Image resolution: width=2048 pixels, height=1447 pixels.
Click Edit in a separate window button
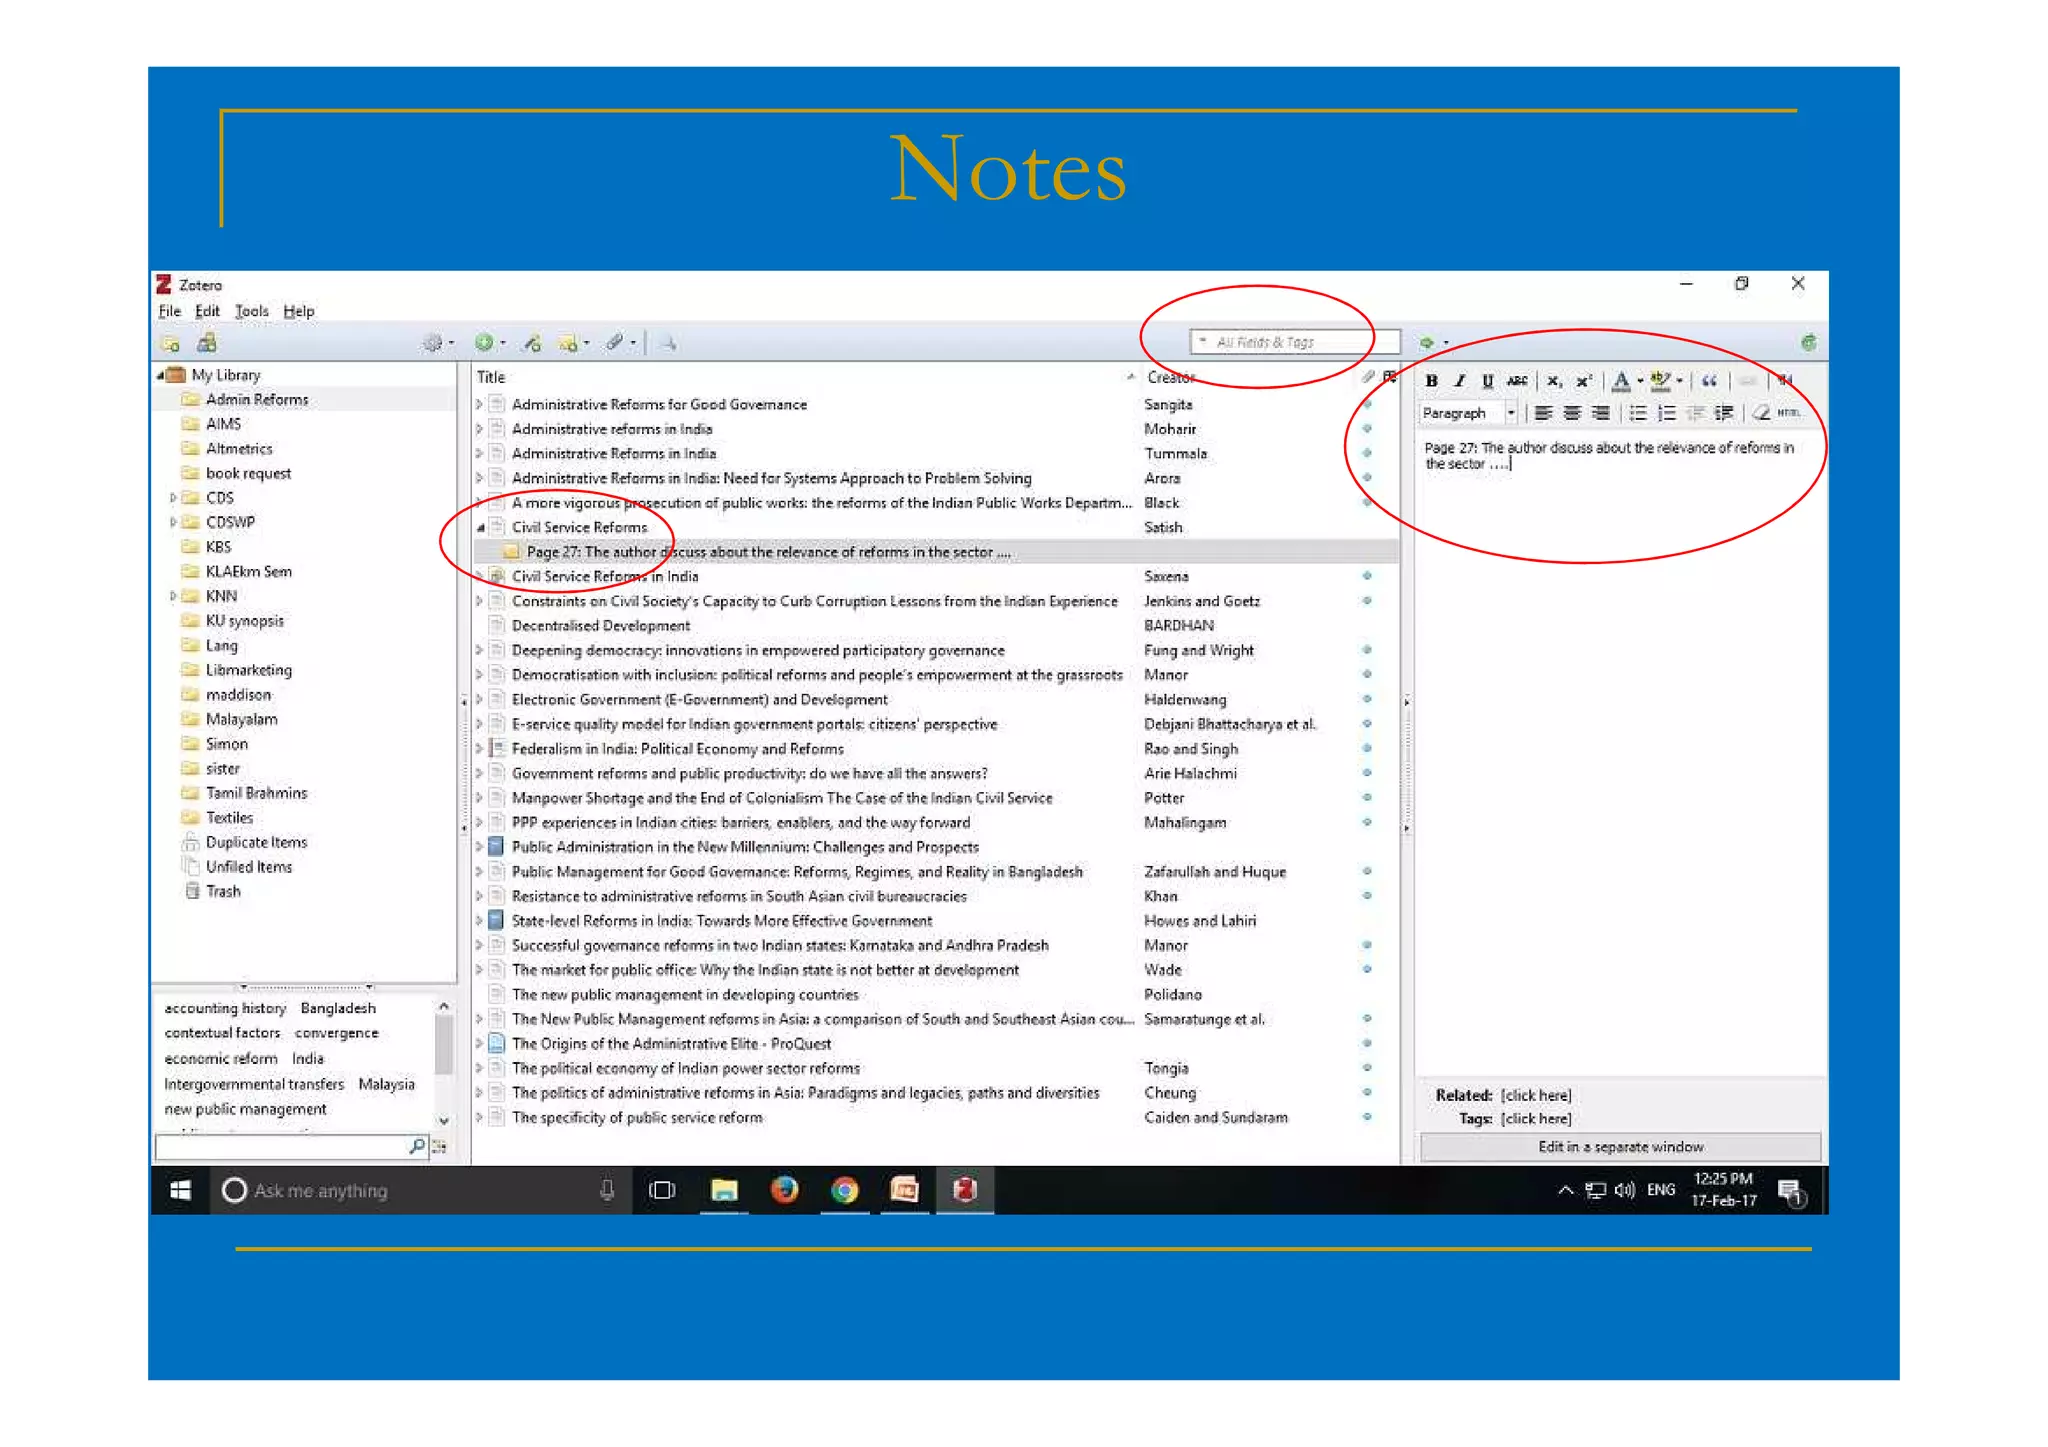1619,1147
